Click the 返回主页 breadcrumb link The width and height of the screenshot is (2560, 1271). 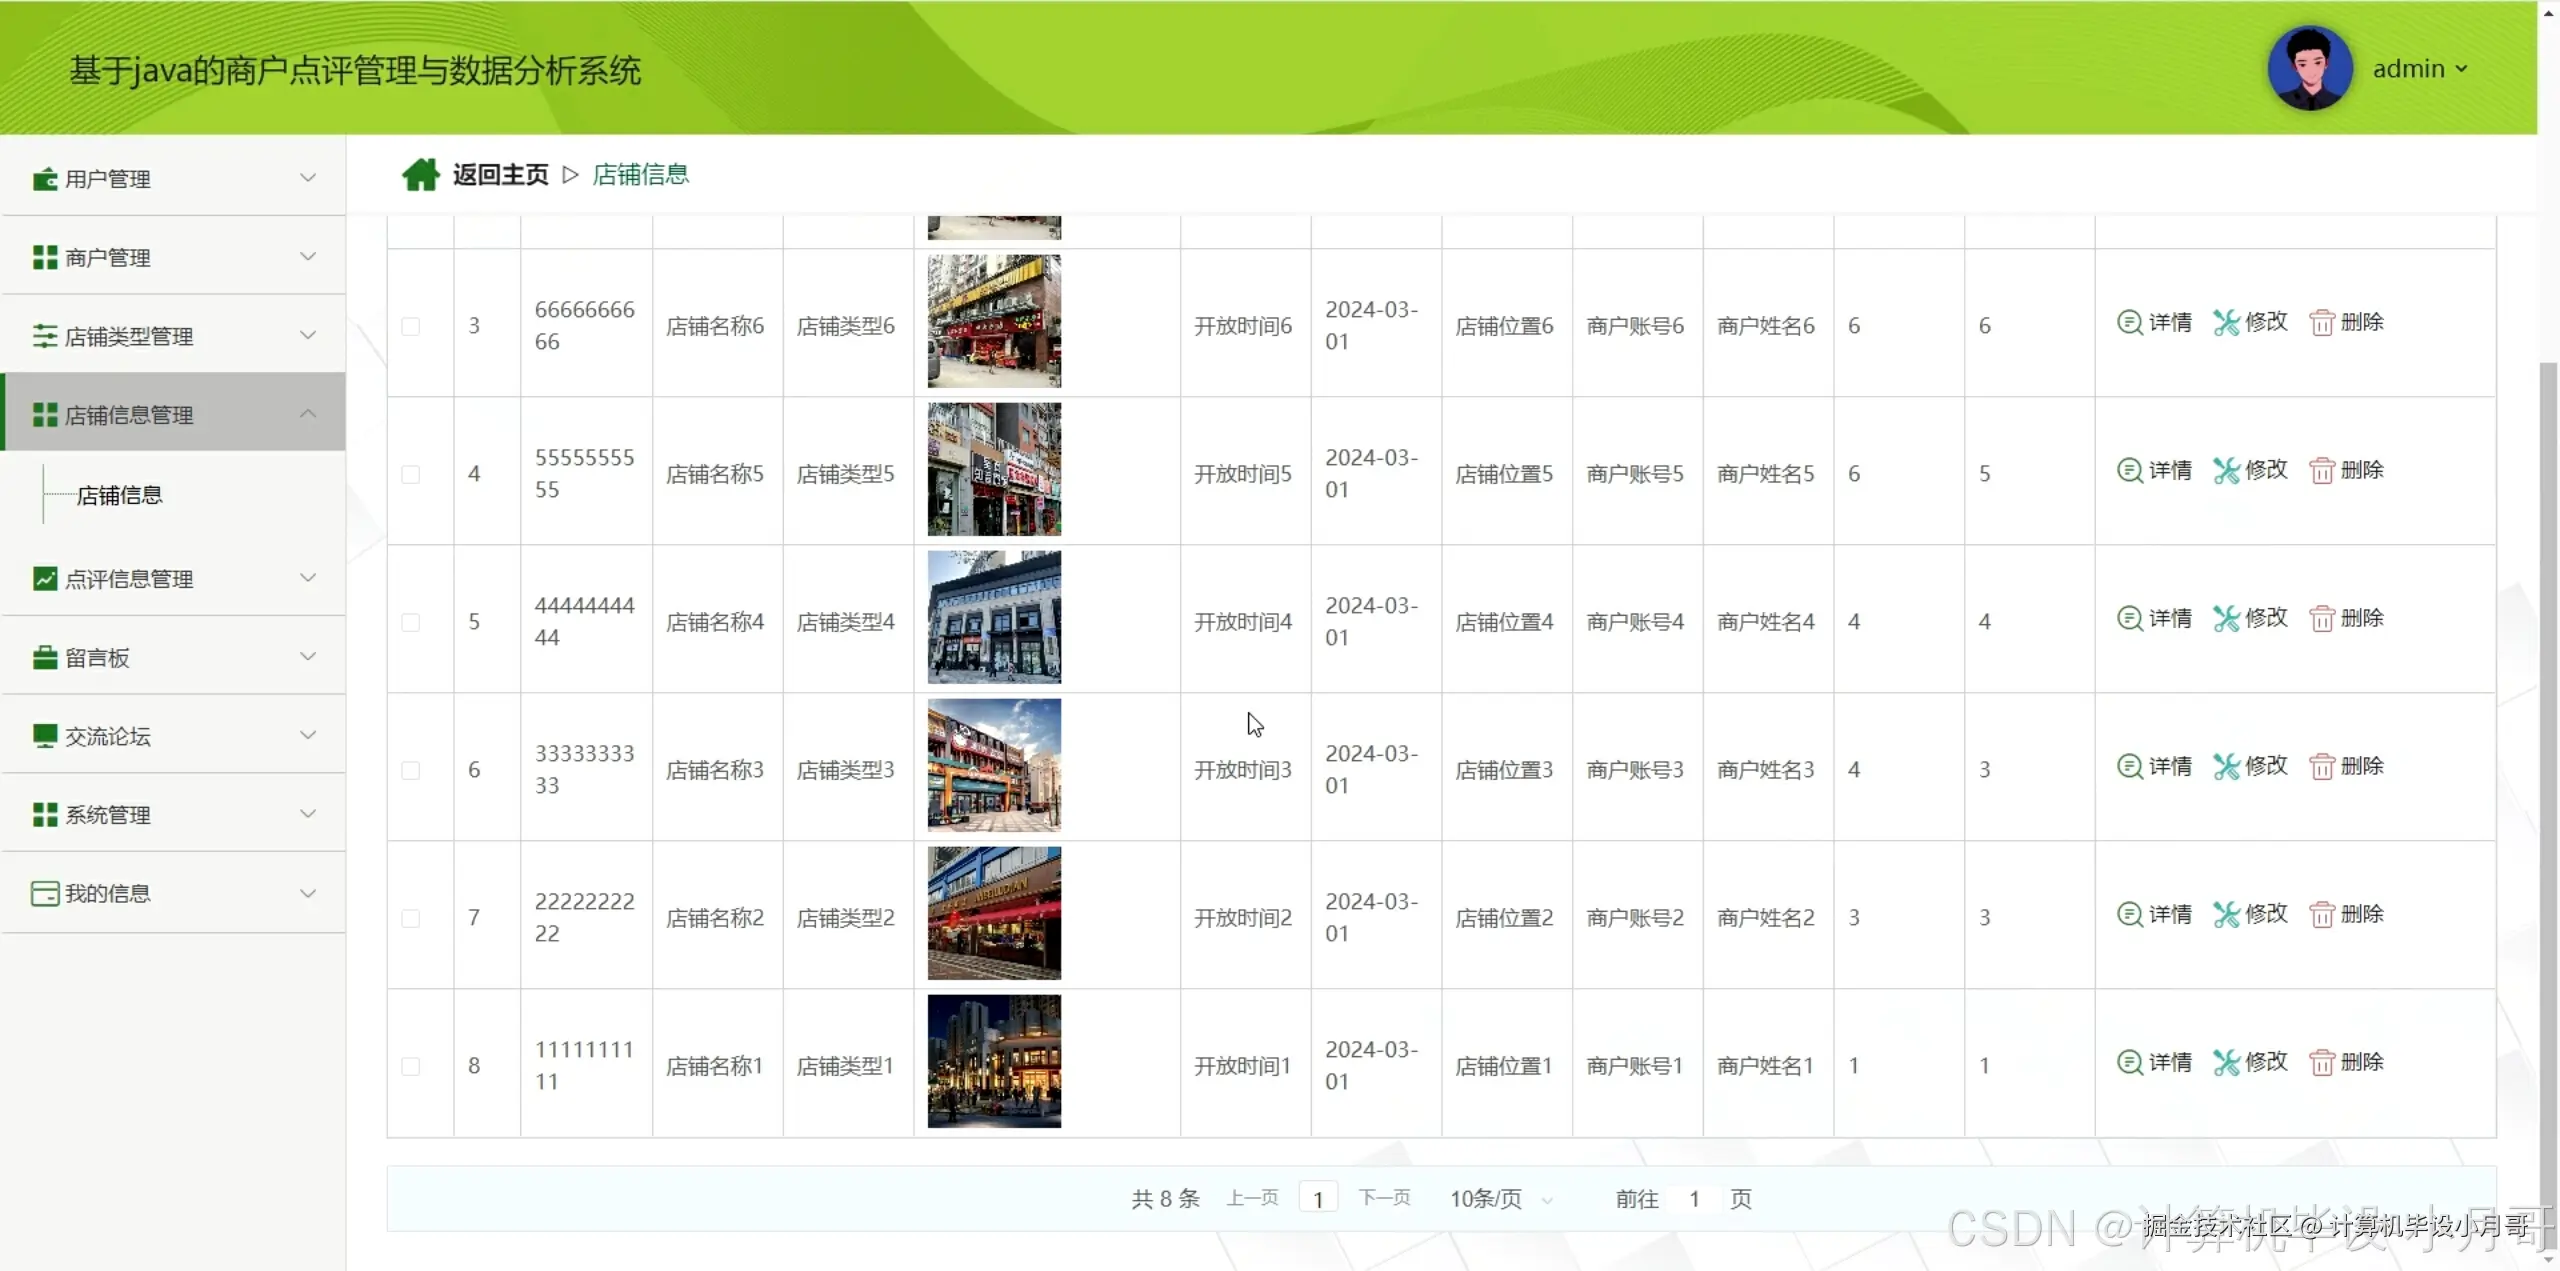(x=500, y=174)
